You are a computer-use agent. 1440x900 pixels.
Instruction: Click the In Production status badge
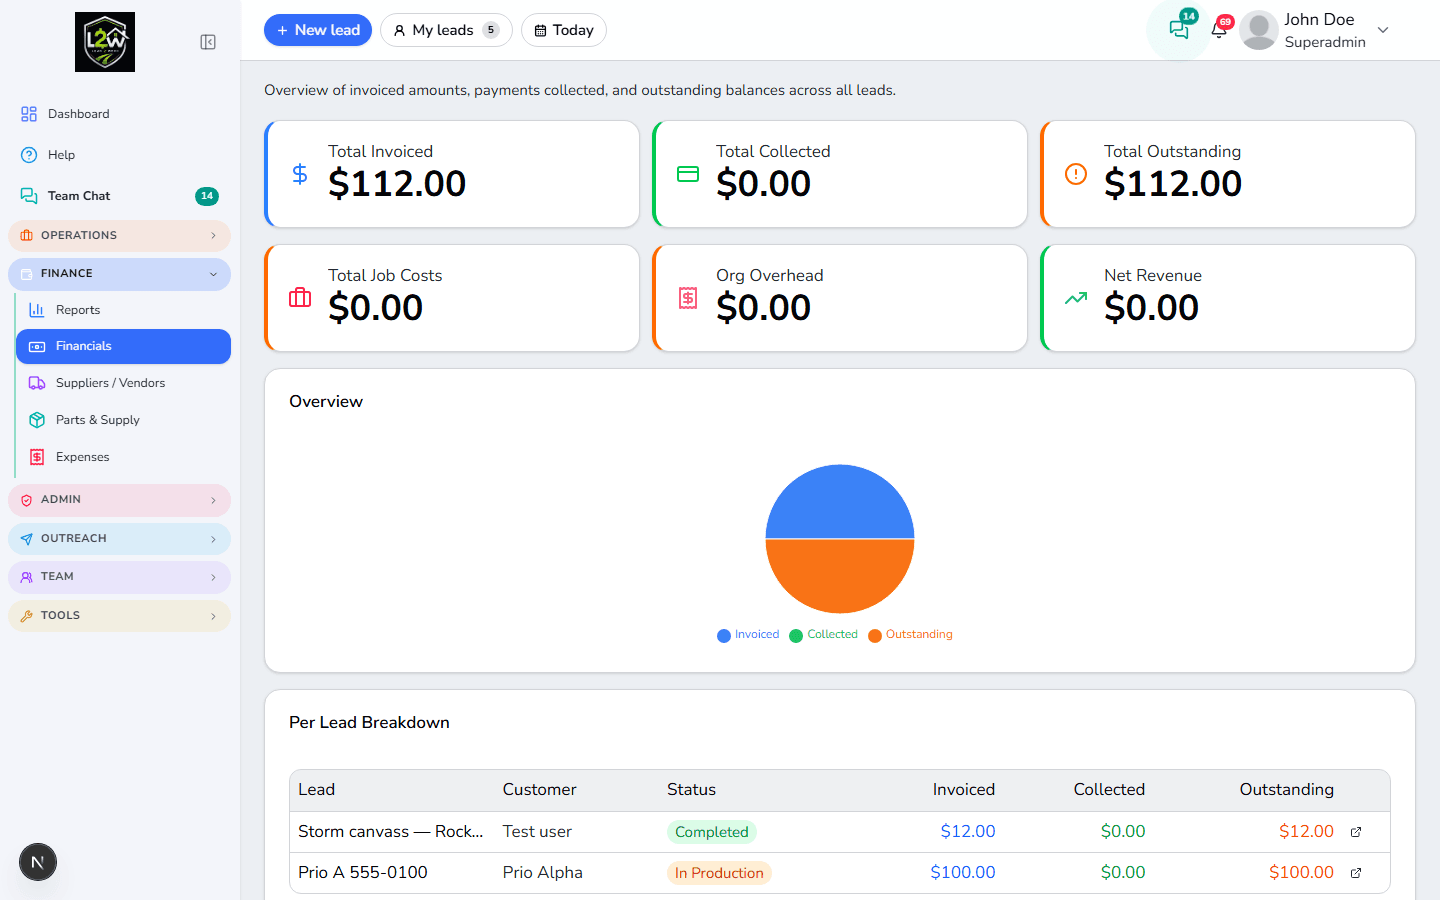719,873
